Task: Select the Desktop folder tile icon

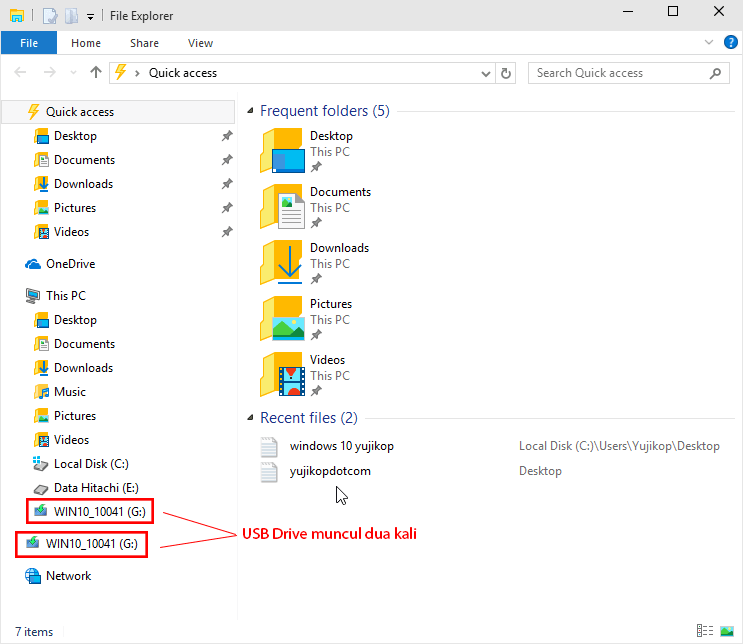Action: pyautogui.click(x=282, y=150)
